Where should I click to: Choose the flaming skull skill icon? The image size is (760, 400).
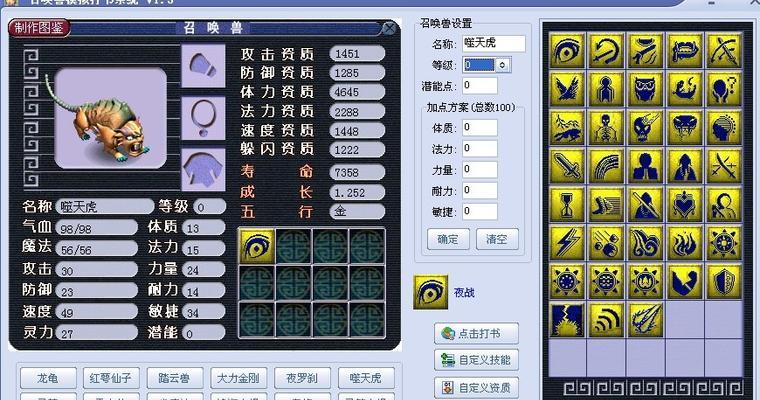(645, 128)
